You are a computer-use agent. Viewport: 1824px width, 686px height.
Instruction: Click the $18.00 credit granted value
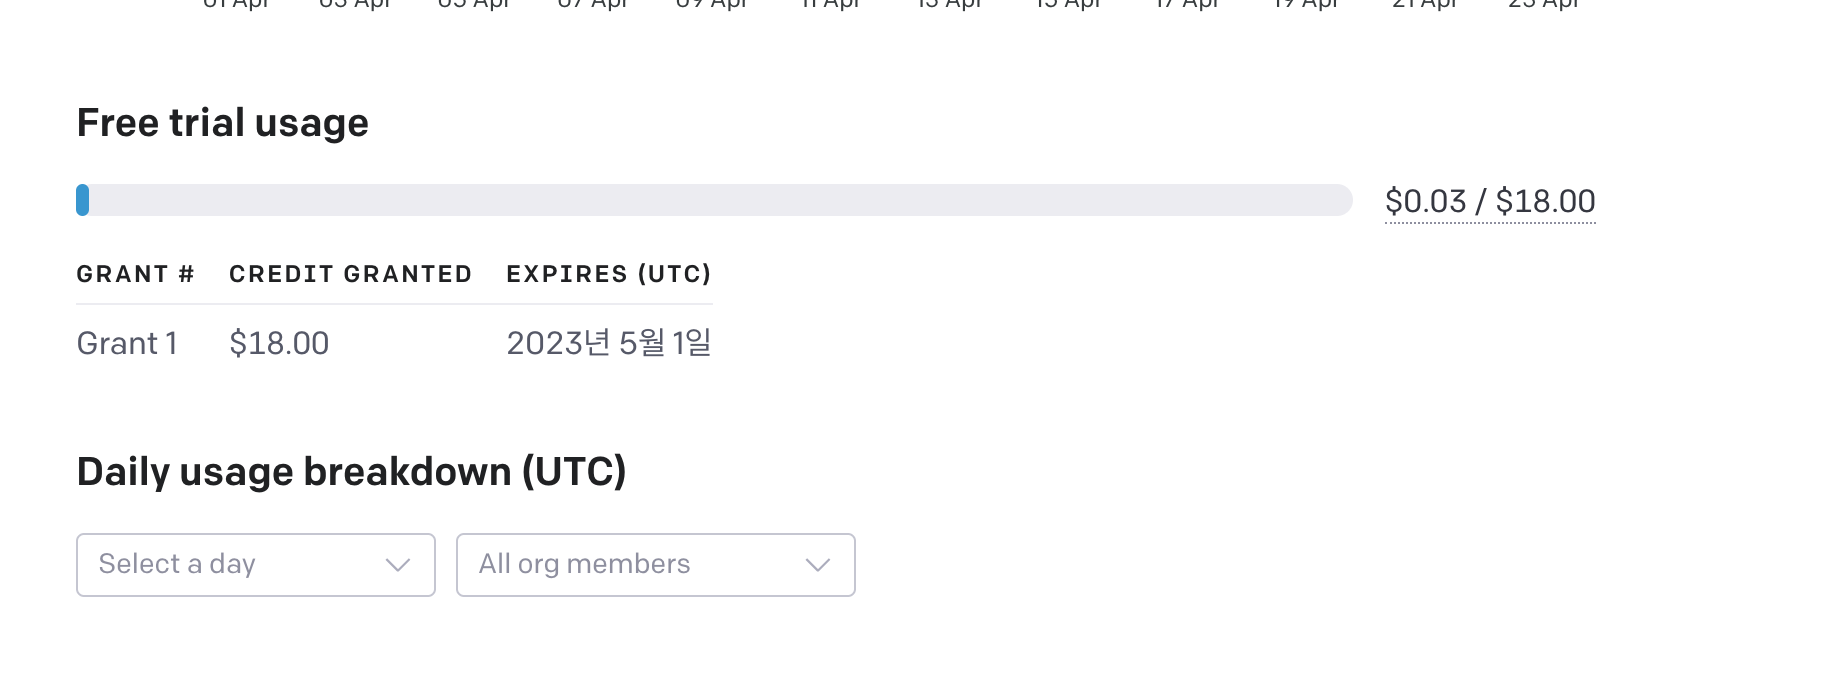click(279, 343)
